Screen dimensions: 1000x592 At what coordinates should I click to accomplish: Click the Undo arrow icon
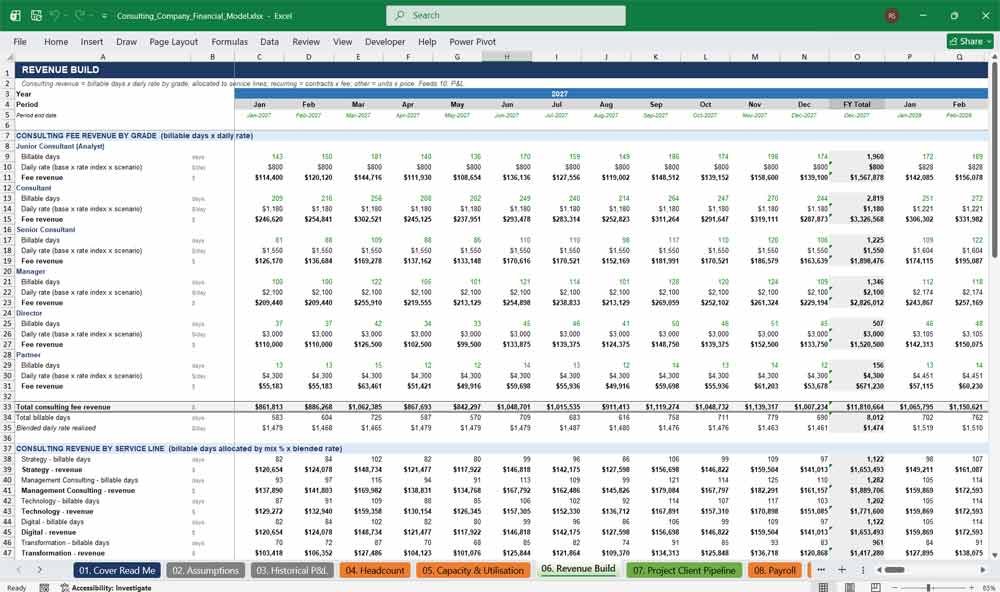coord(55,15)
